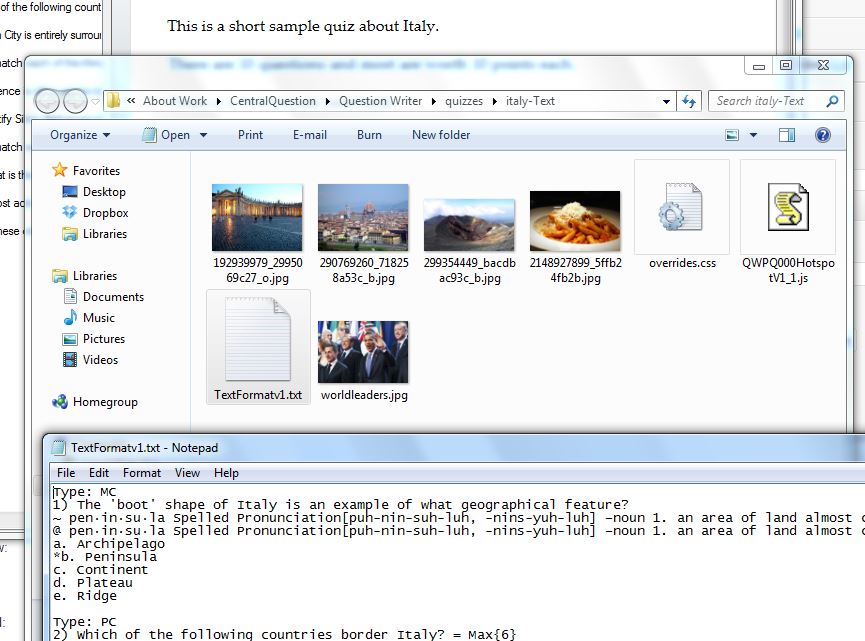Click the change view icon

pos(731,135)
